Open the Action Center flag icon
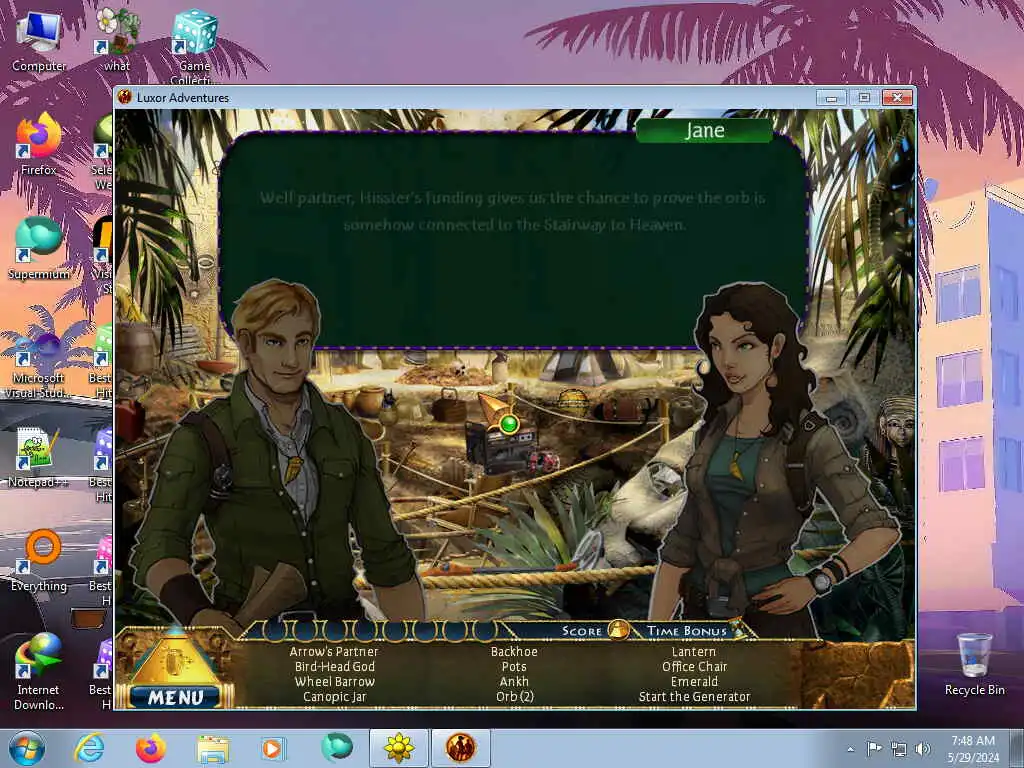 click(x=874, y=748)
